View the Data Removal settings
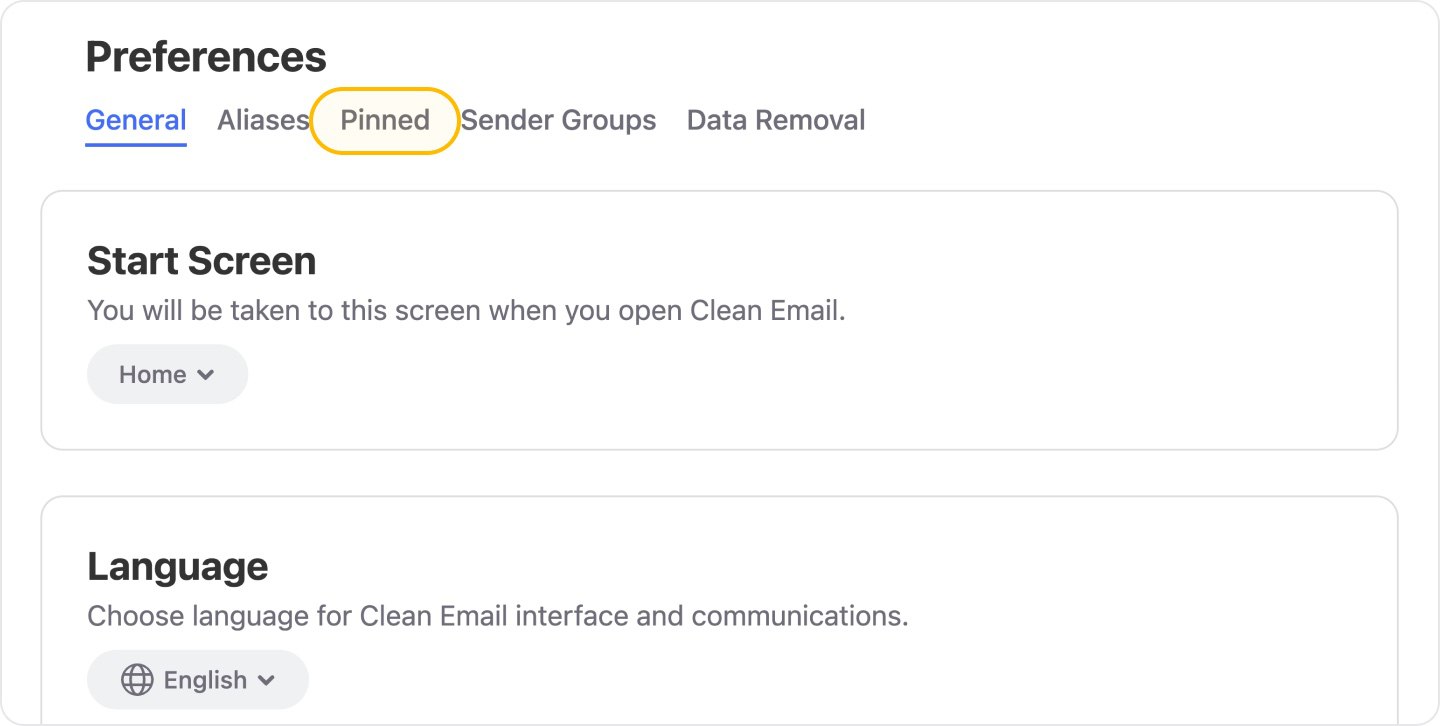 pyautogui.click(x=775, y=120)
